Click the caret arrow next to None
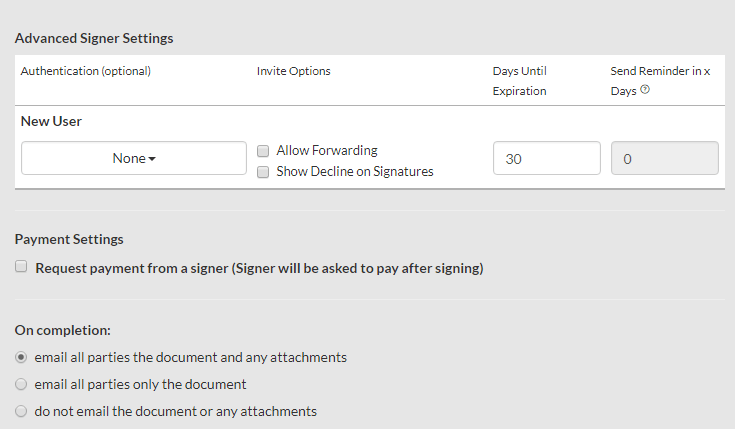Viewport: 735px width, 429px height. (152, 159)
